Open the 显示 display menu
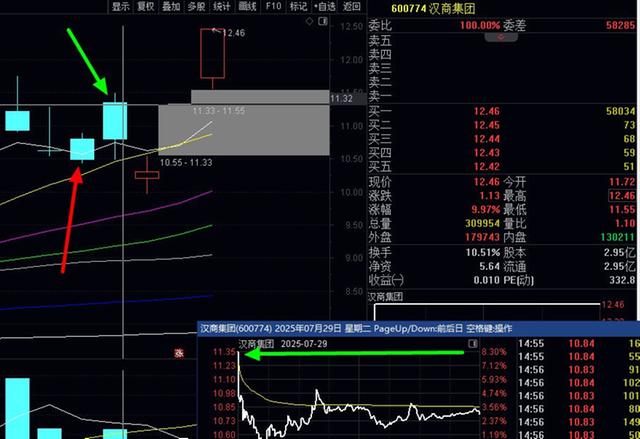 pyautogui.click(x=121, y=6)
